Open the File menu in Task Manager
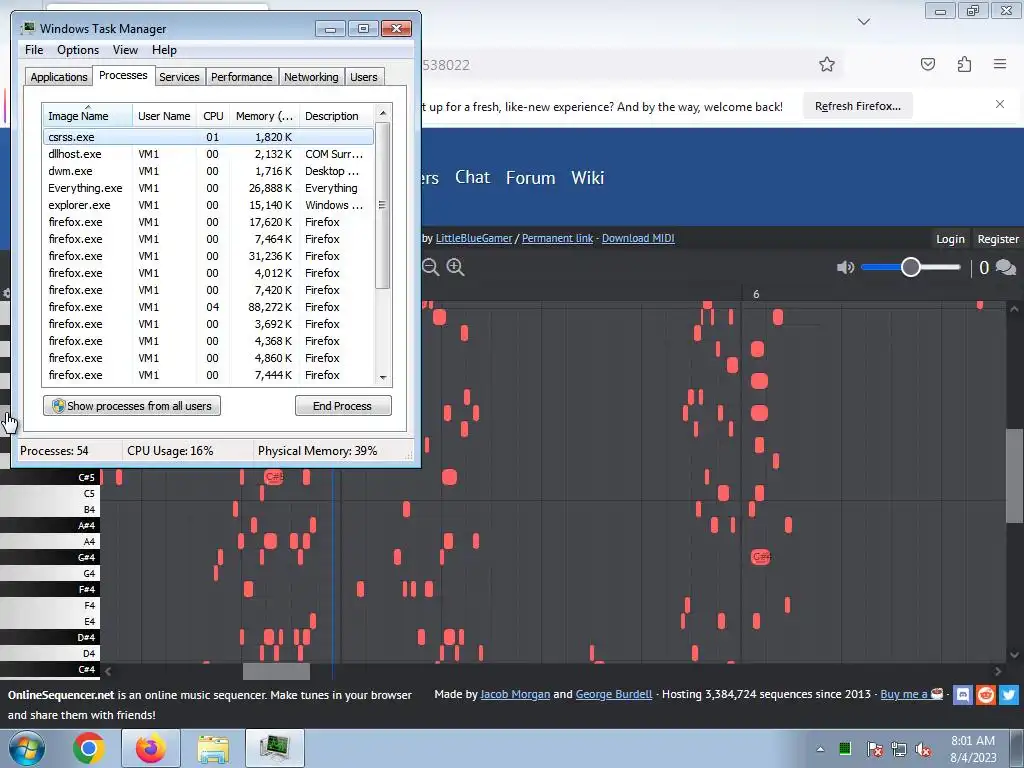Screen dimensions: 1024x768 [34, 50]
